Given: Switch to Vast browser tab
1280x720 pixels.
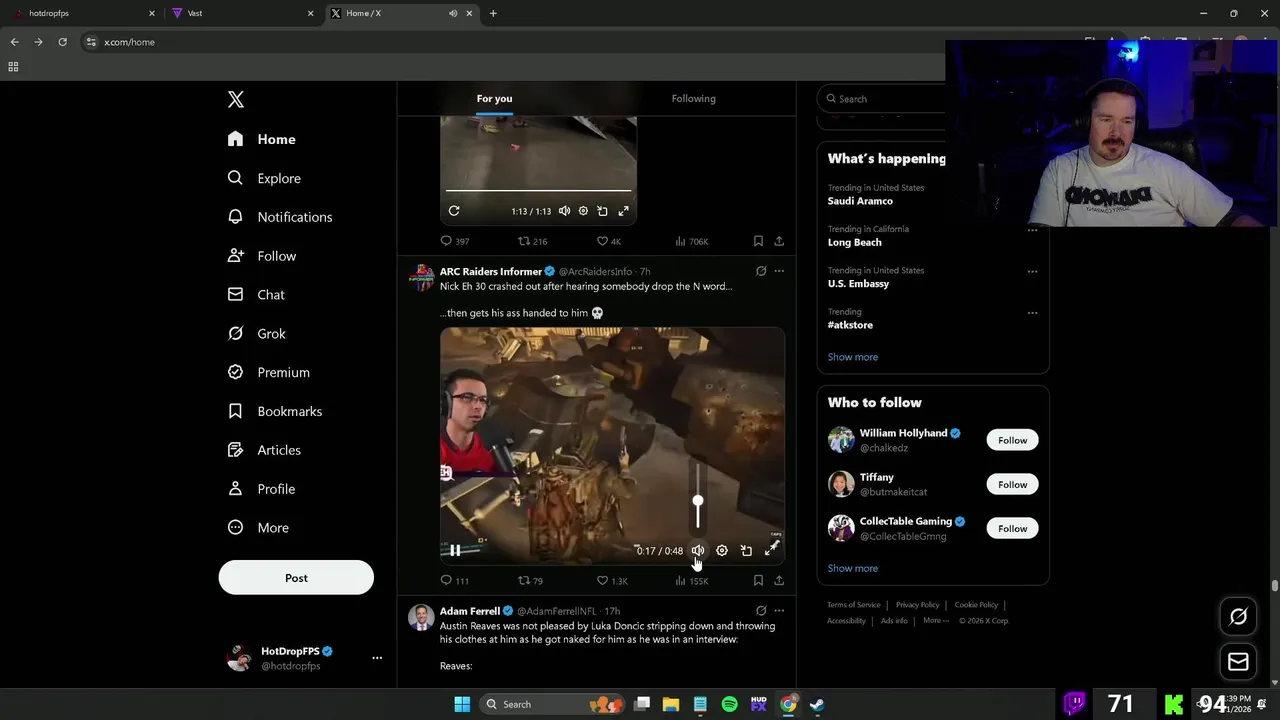Looking at the screenshot, I should 240,13.
